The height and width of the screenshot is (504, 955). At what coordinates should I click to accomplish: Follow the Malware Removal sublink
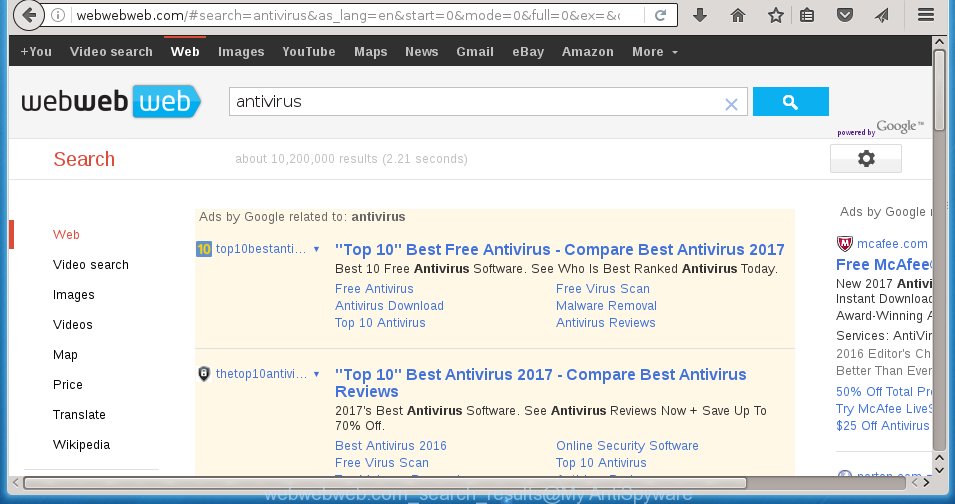(607, 306)
